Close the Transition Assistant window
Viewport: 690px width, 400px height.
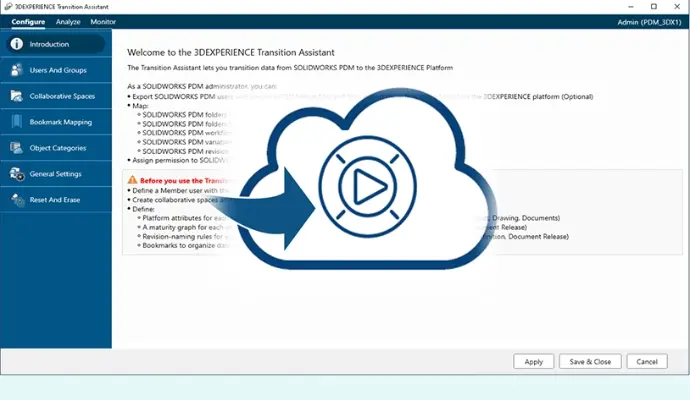point(677,7)
